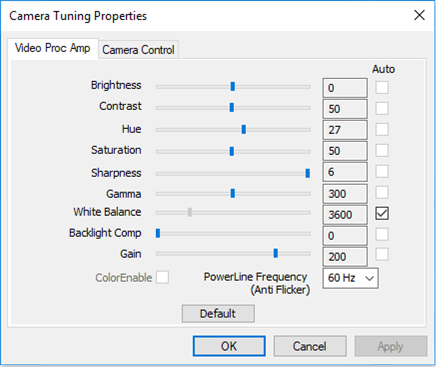436x367 pixels.
Task: Click the Gain slider handle
Action: [276, 253]
